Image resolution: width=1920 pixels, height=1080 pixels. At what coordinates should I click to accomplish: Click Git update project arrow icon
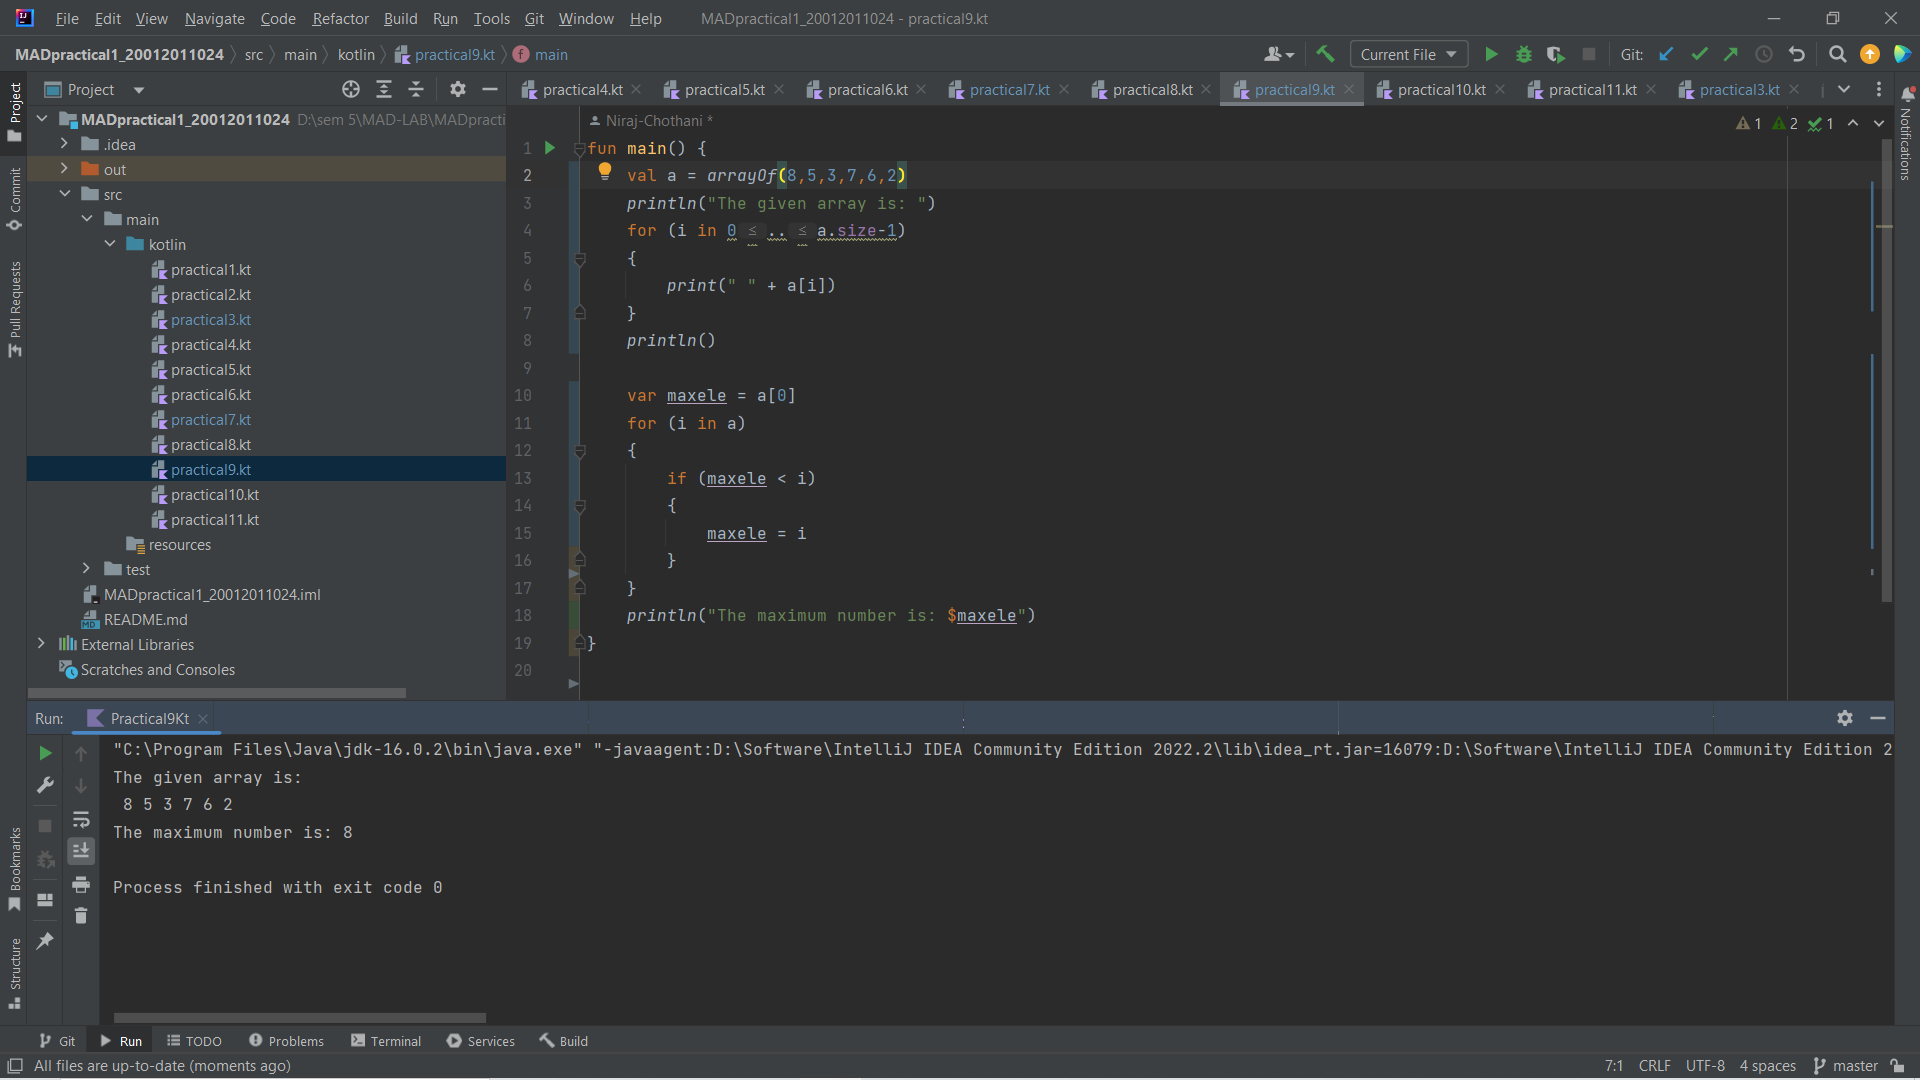tap(1666, 55)
